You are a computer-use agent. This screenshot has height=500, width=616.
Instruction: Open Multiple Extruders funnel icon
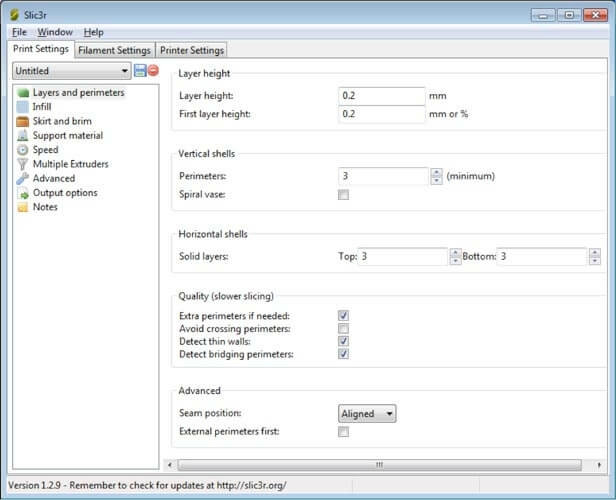pyautogui.click(x=23, y=164)
